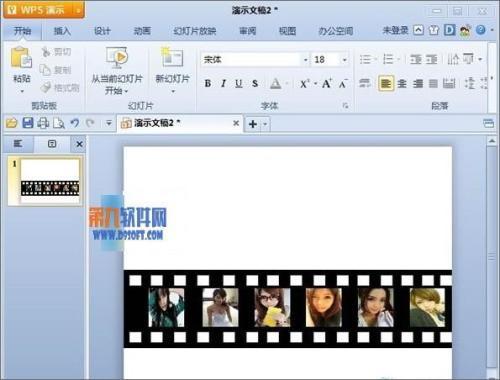Open the 动画 ribbon tab

[x=142, y=31]
